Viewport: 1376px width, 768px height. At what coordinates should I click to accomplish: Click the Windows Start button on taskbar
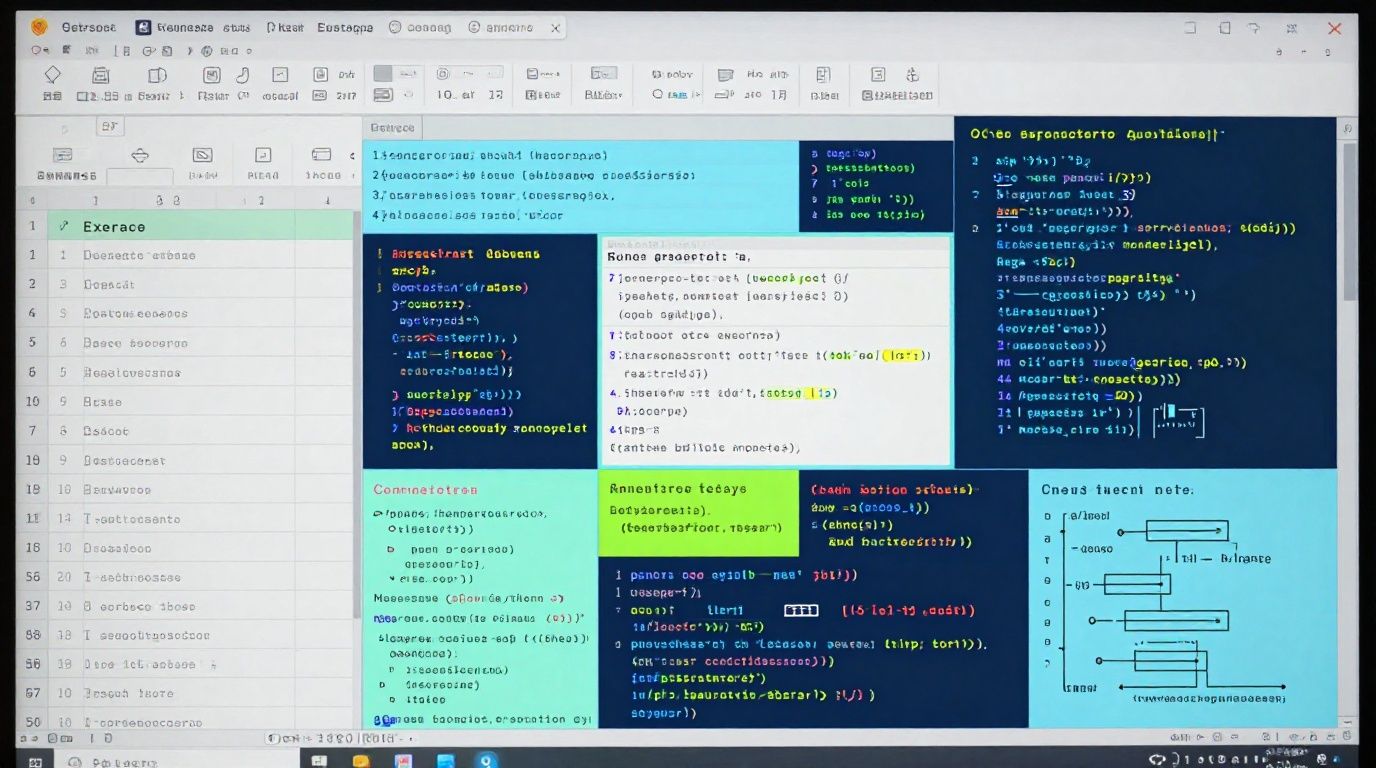point(35,761)
